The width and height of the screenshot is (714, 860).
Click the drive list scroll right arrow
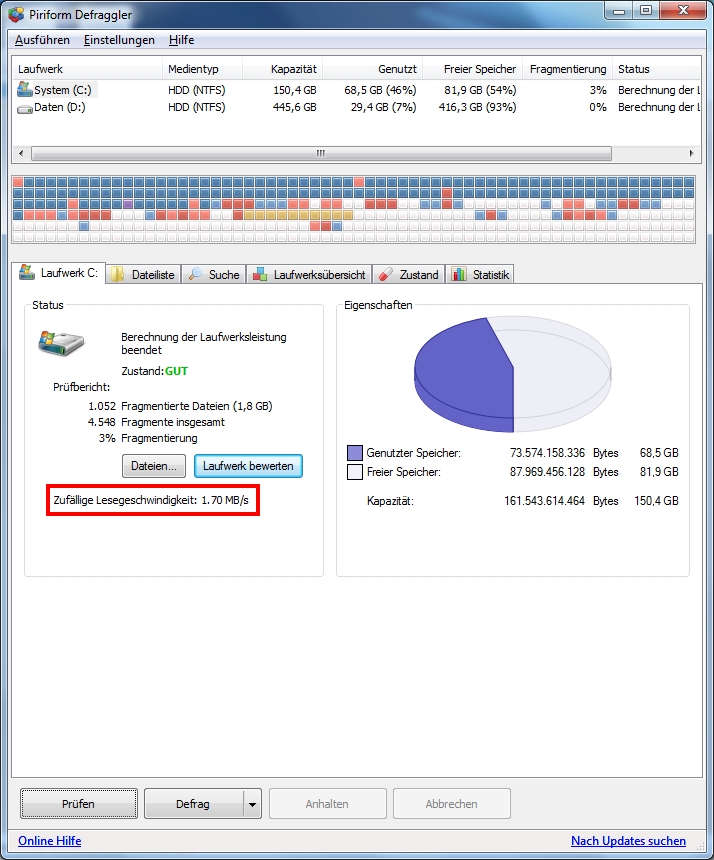click(x=692, y=153)
